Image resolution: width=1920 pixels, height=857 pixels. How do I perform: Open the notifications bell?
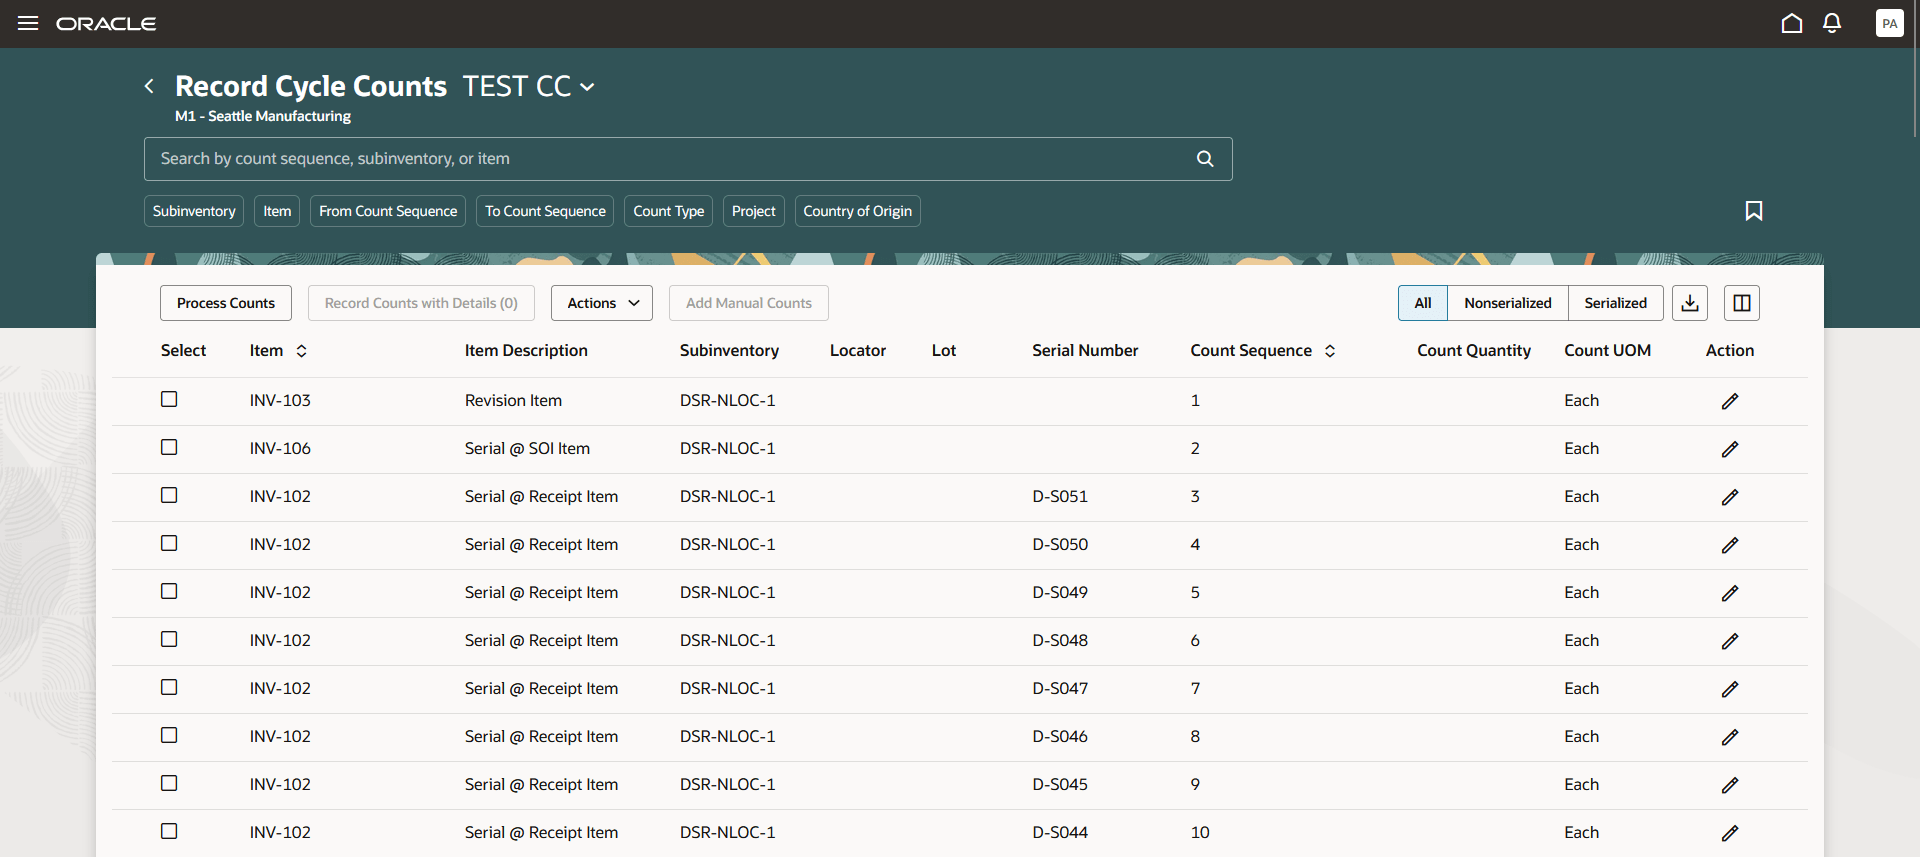[1831, 23]
